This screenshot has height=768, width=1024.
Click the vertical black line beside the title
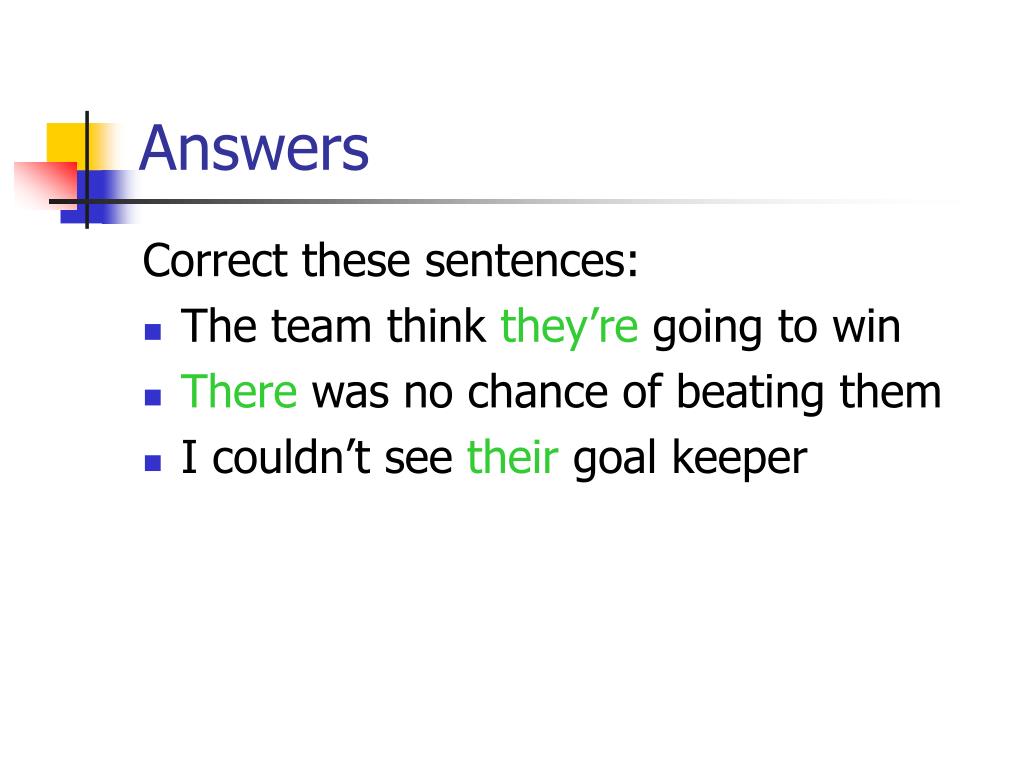87,170
